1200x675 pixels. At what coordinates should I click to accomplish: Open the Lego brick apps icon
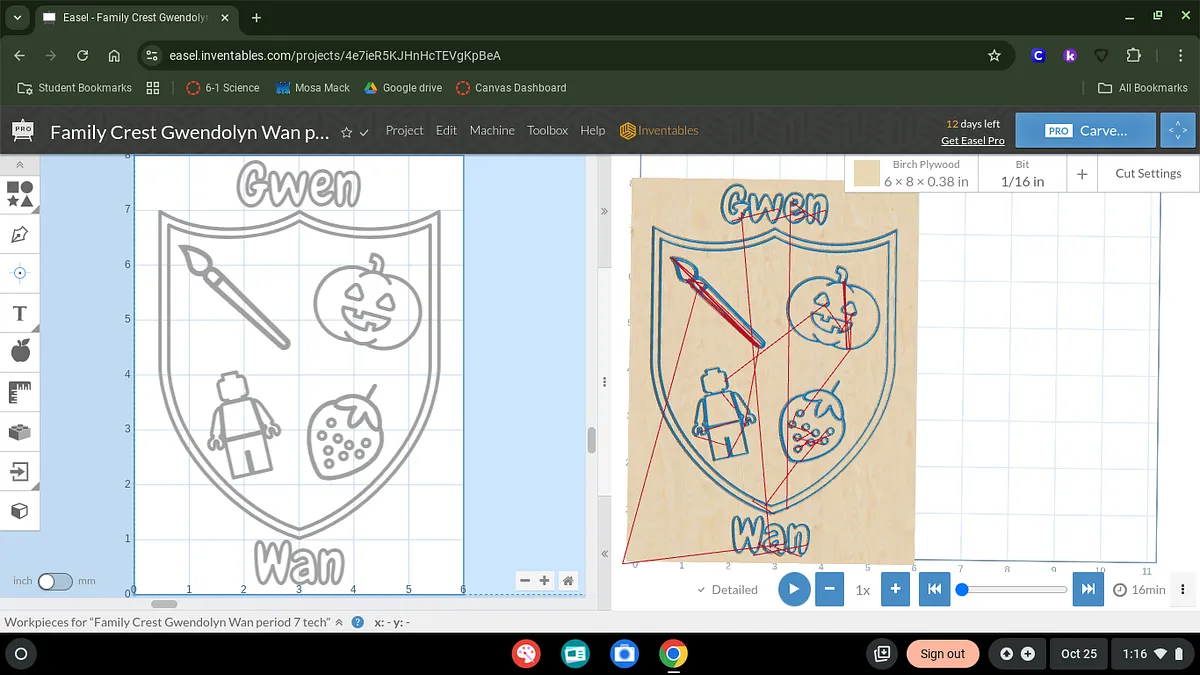click(19, 432)
